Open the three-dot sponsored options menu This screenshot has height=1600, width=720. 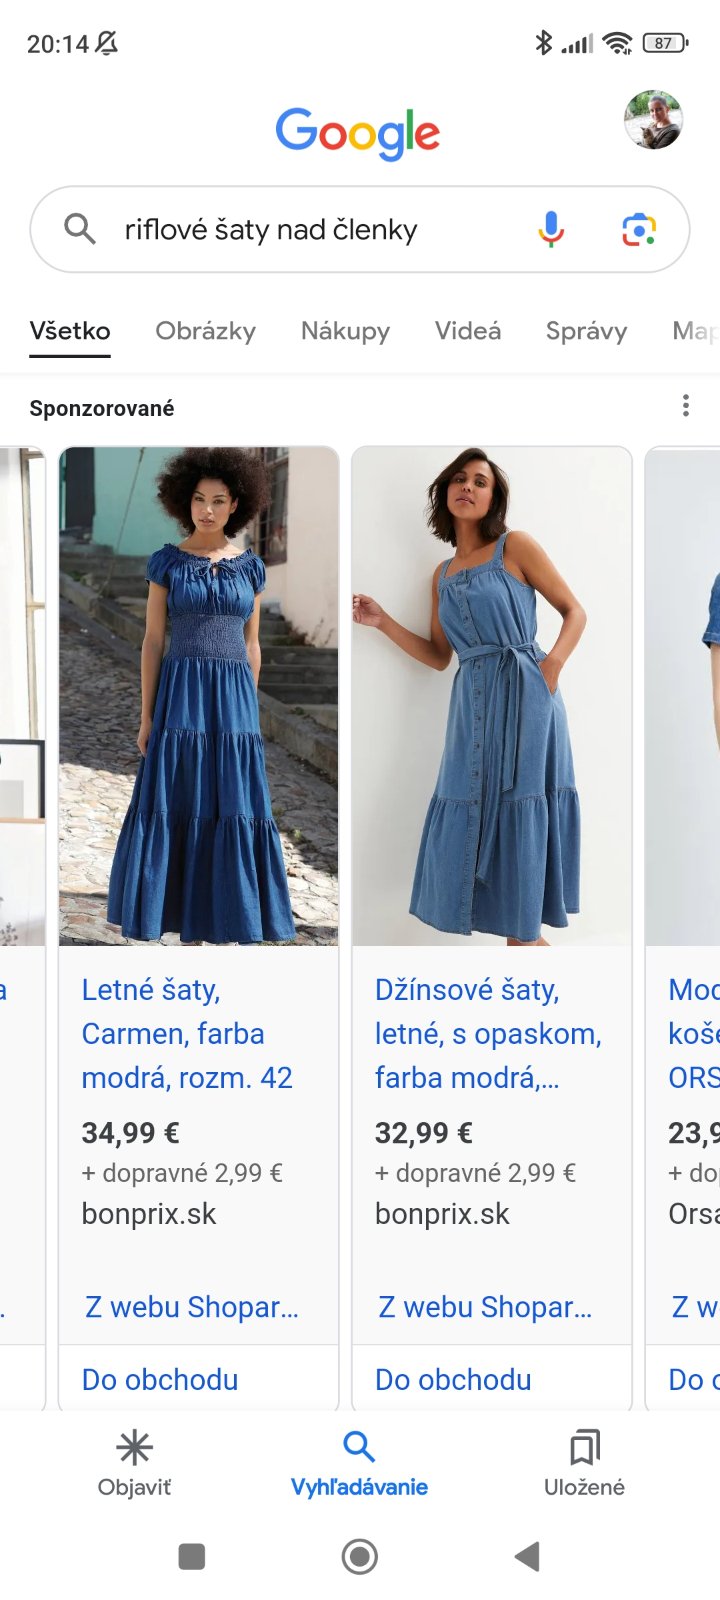tap(685, 406)
